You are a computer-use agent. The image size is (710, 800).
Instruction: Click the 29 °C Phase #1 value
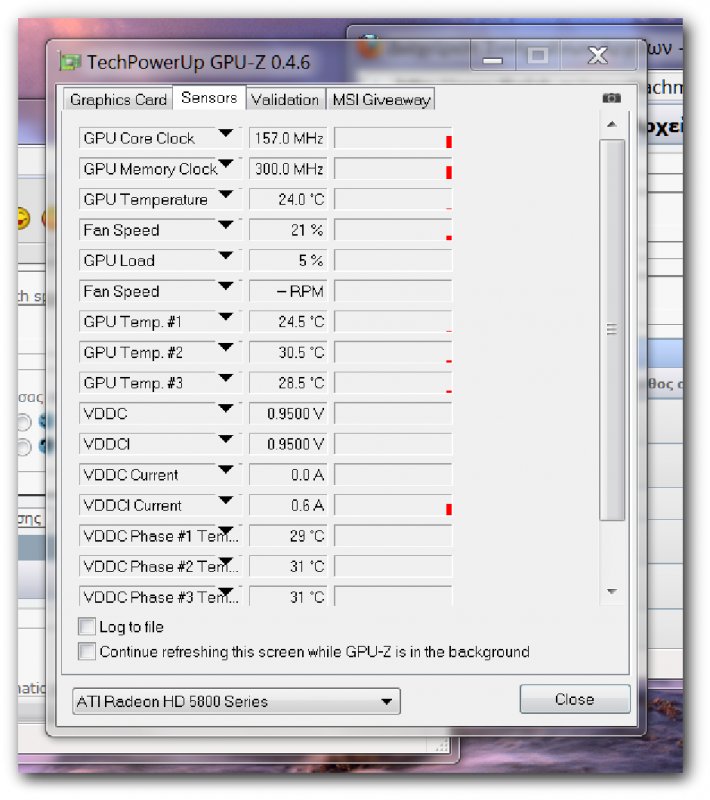tap(288, 536)
